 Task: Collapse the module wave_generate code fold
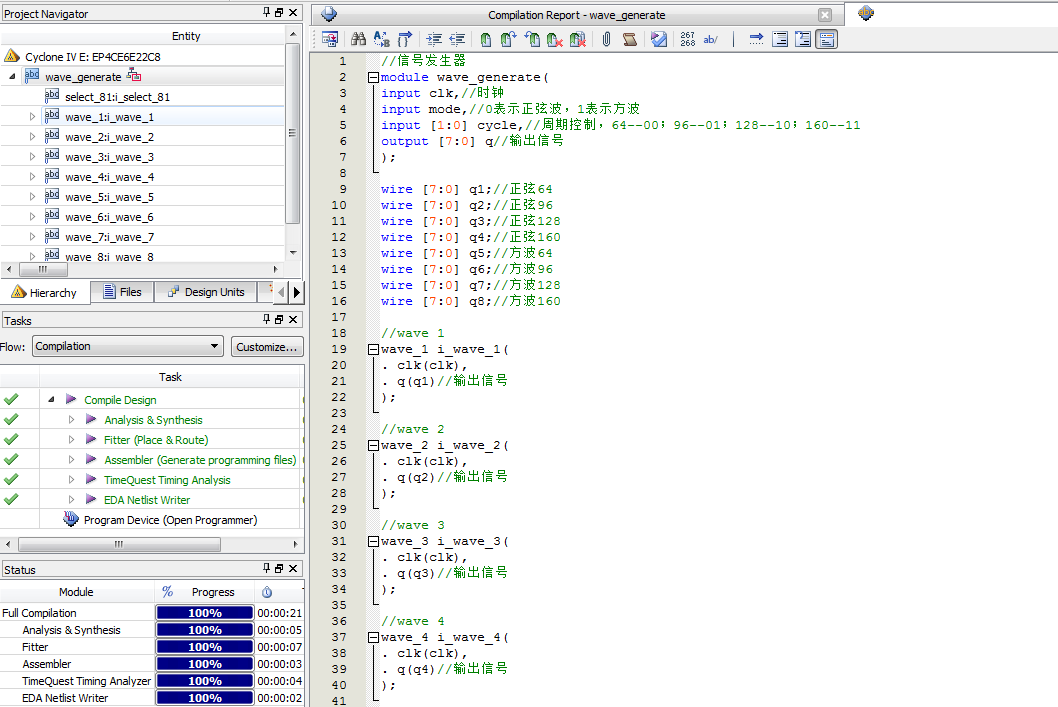point(373,77)
